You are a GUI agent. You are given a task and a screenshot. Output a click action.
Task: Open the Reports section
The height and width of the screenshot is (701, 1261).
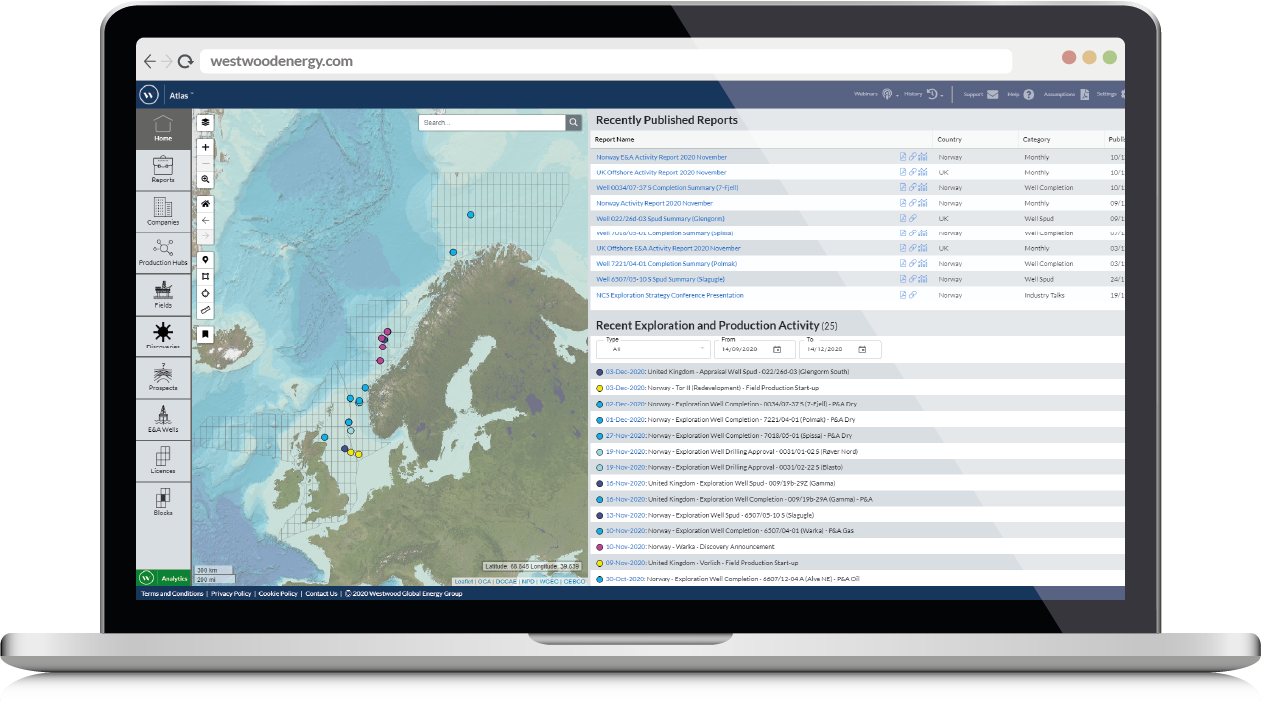pos(163,169)
